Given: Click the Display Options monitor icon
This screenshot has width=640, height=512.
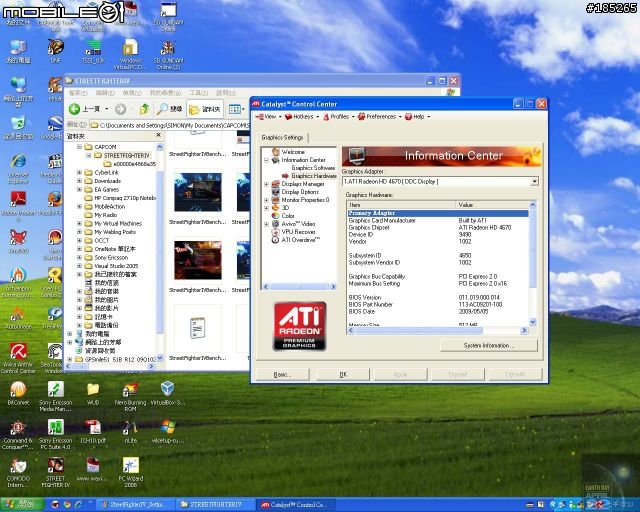Looking at the screenshot, I should pyautogui.click(x=276, y=192).
